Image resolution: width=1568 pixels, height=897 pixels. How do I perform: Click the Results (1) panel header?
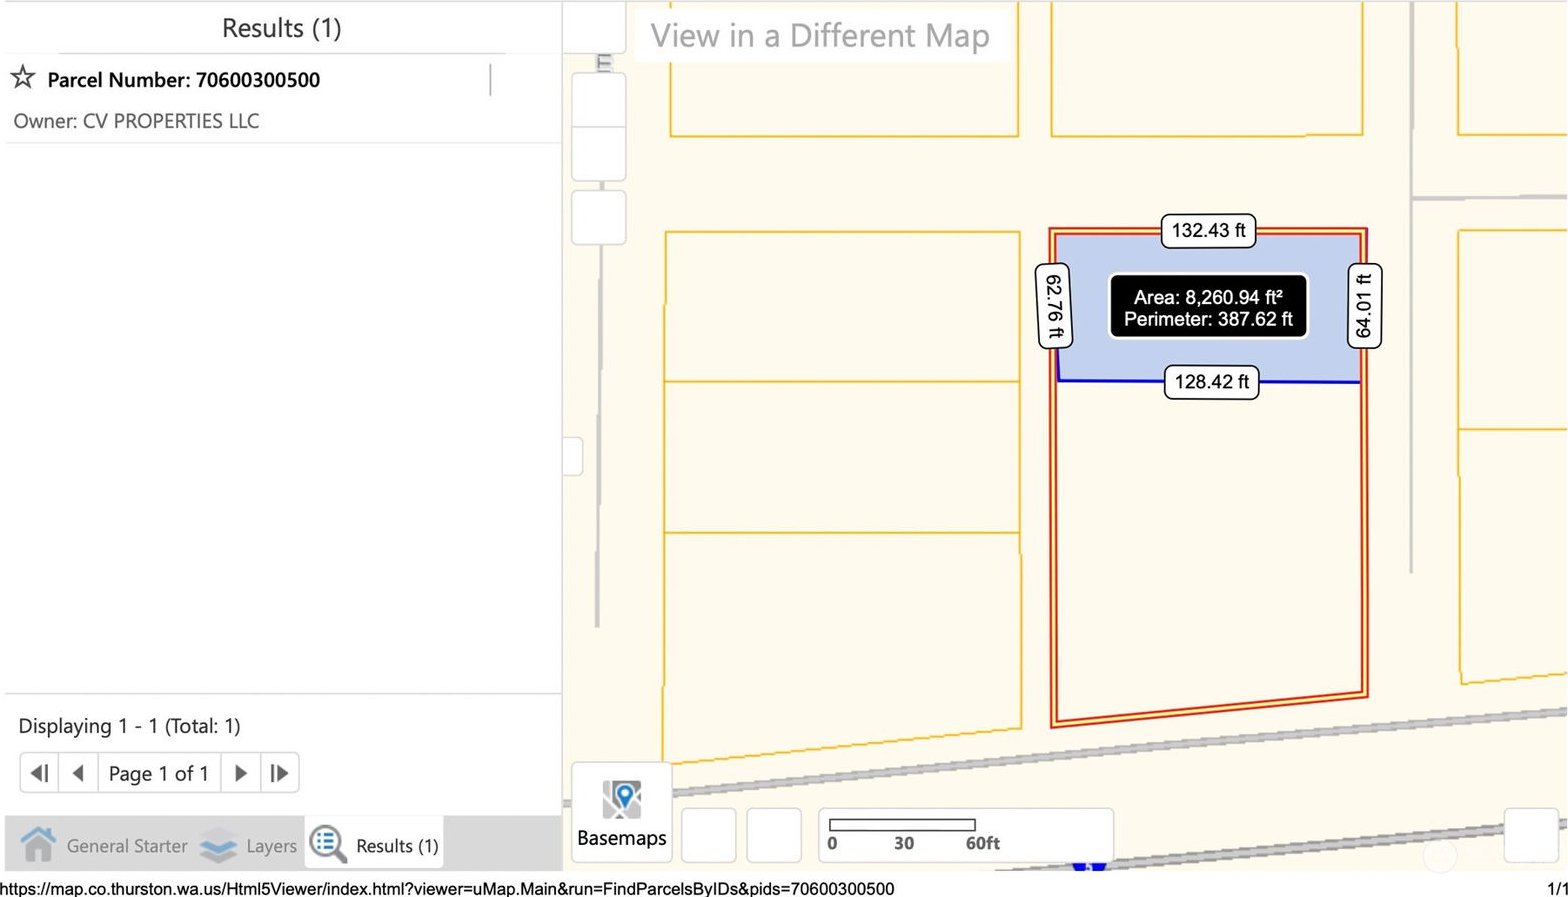pyautogui.click(x=282, y=28)
